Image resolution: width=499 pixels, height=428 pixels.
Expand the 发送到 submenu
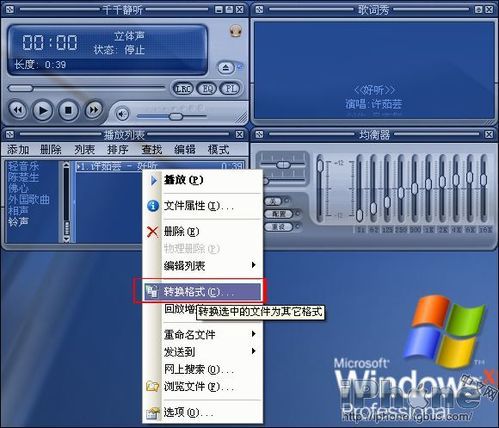202,351
